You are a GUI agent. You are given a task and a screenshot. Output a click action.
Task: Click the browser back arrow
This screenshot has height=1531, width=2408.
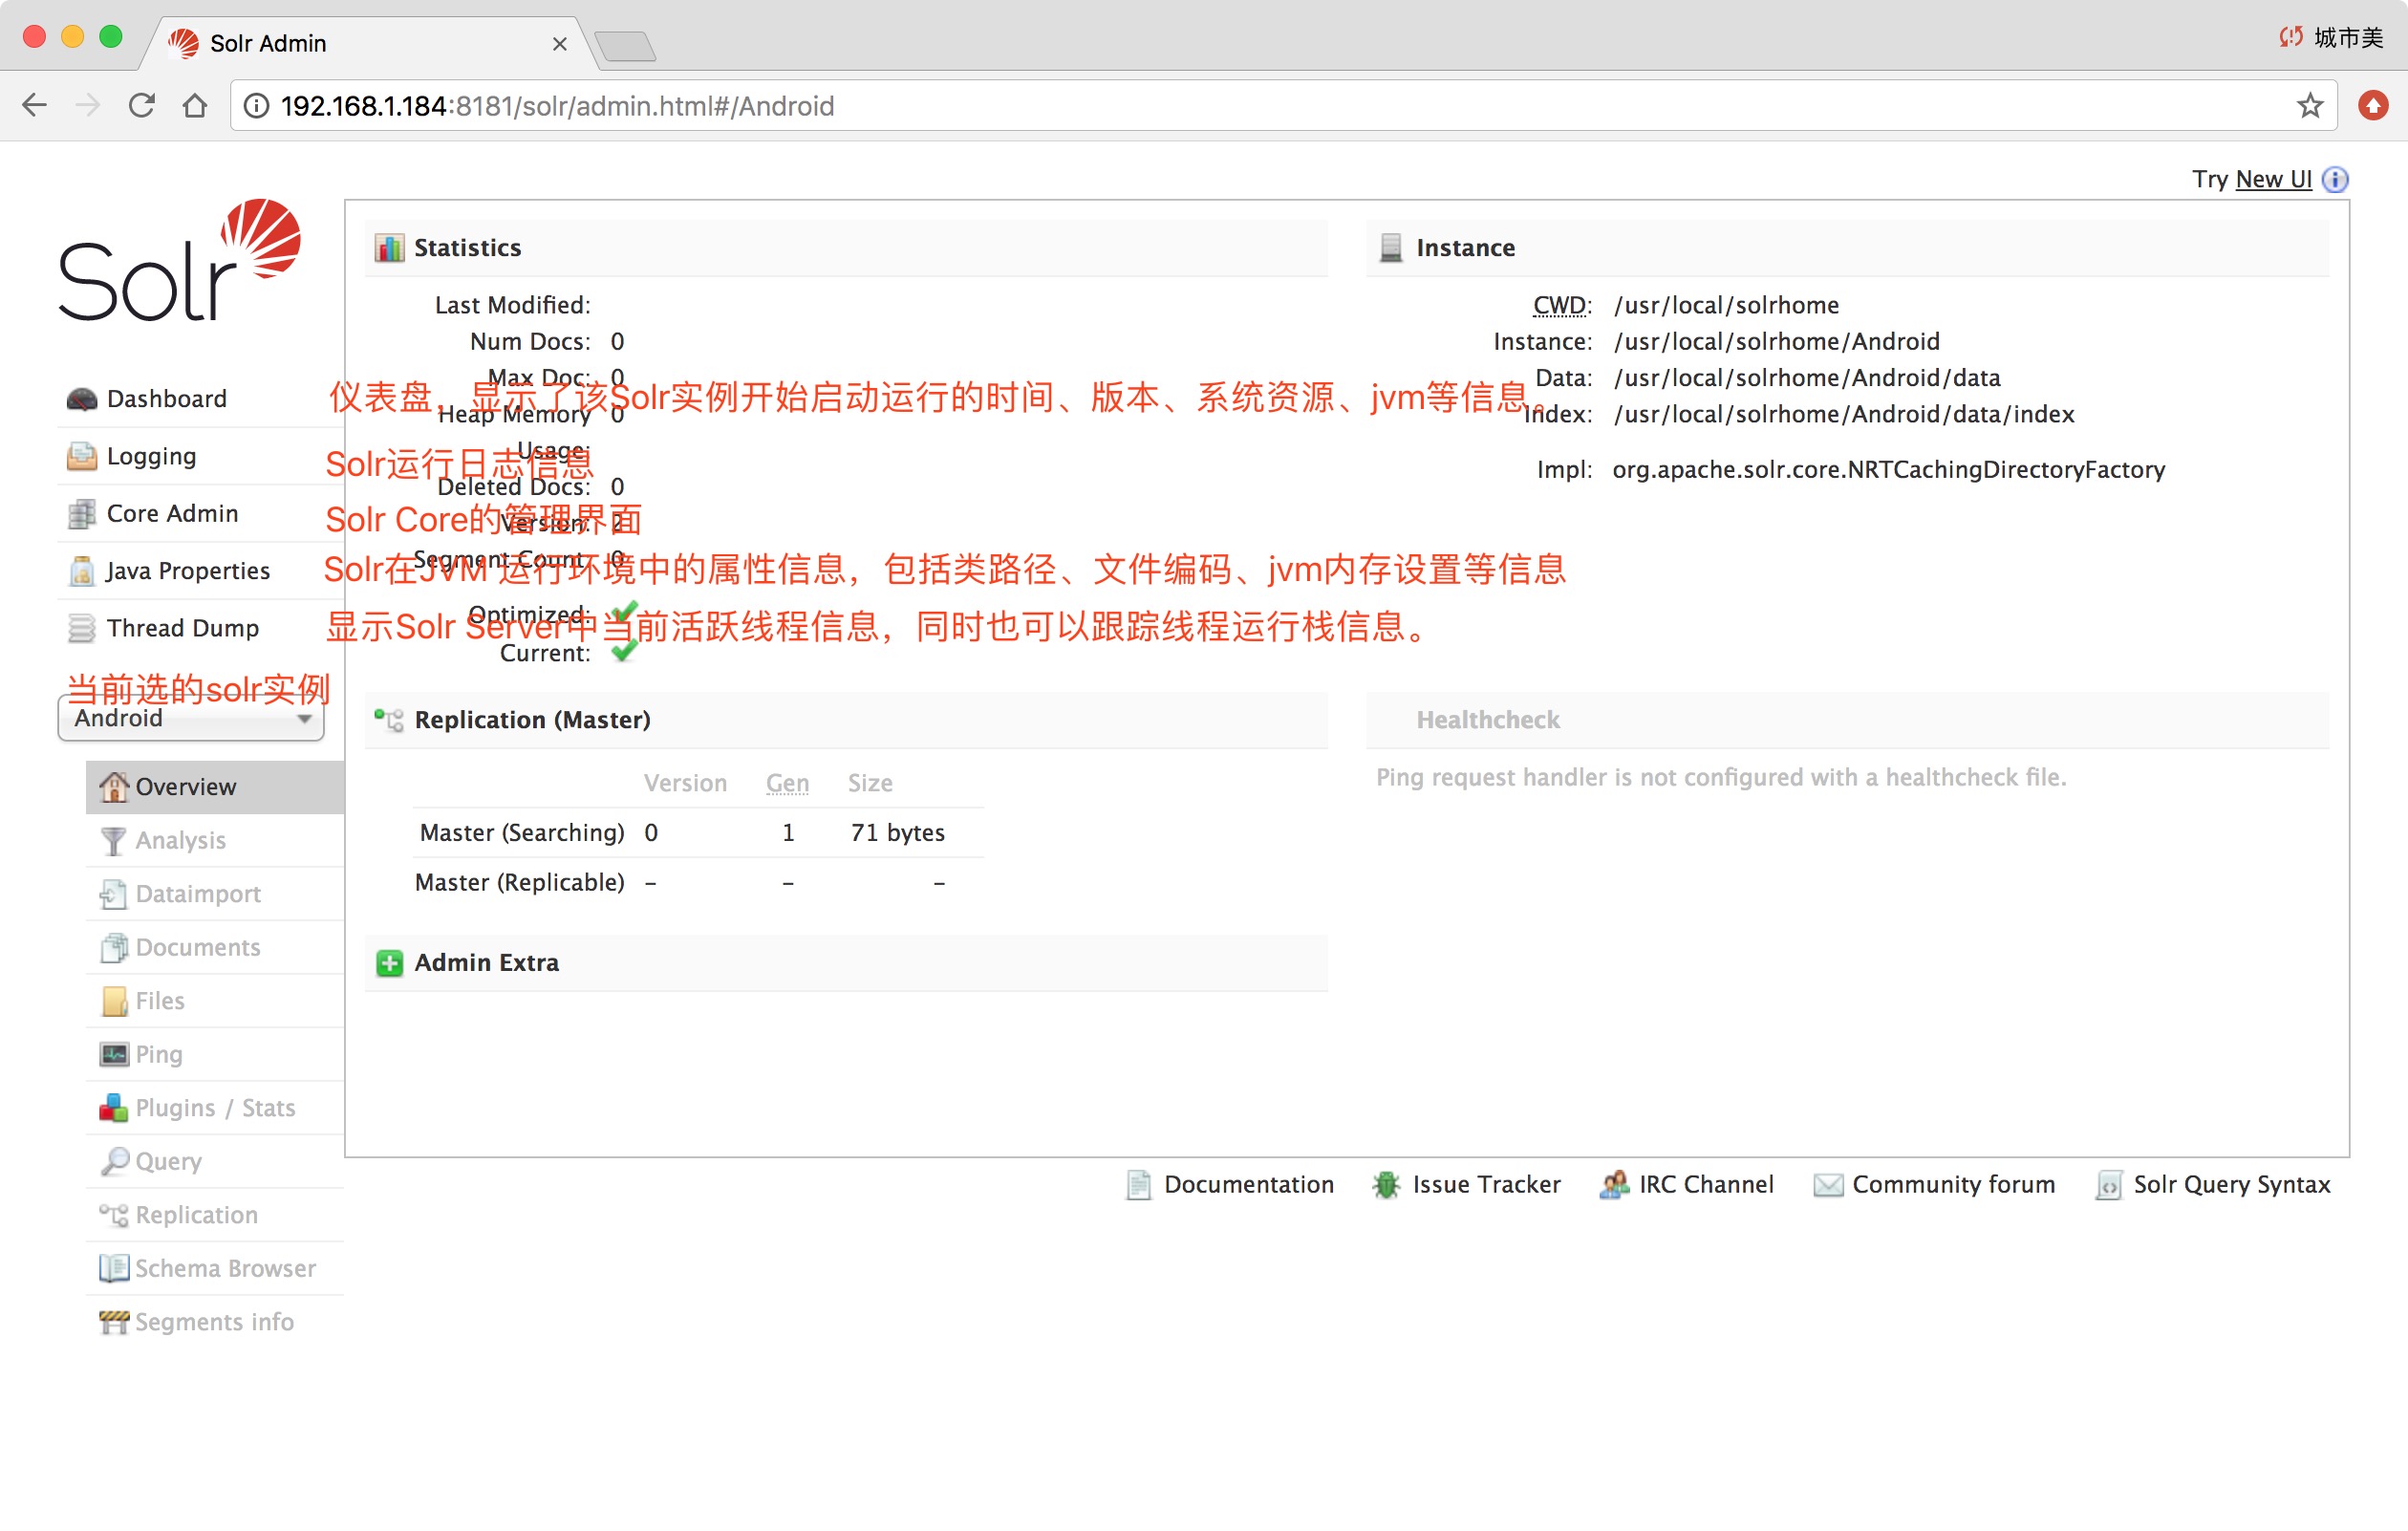tap(35, 105)
